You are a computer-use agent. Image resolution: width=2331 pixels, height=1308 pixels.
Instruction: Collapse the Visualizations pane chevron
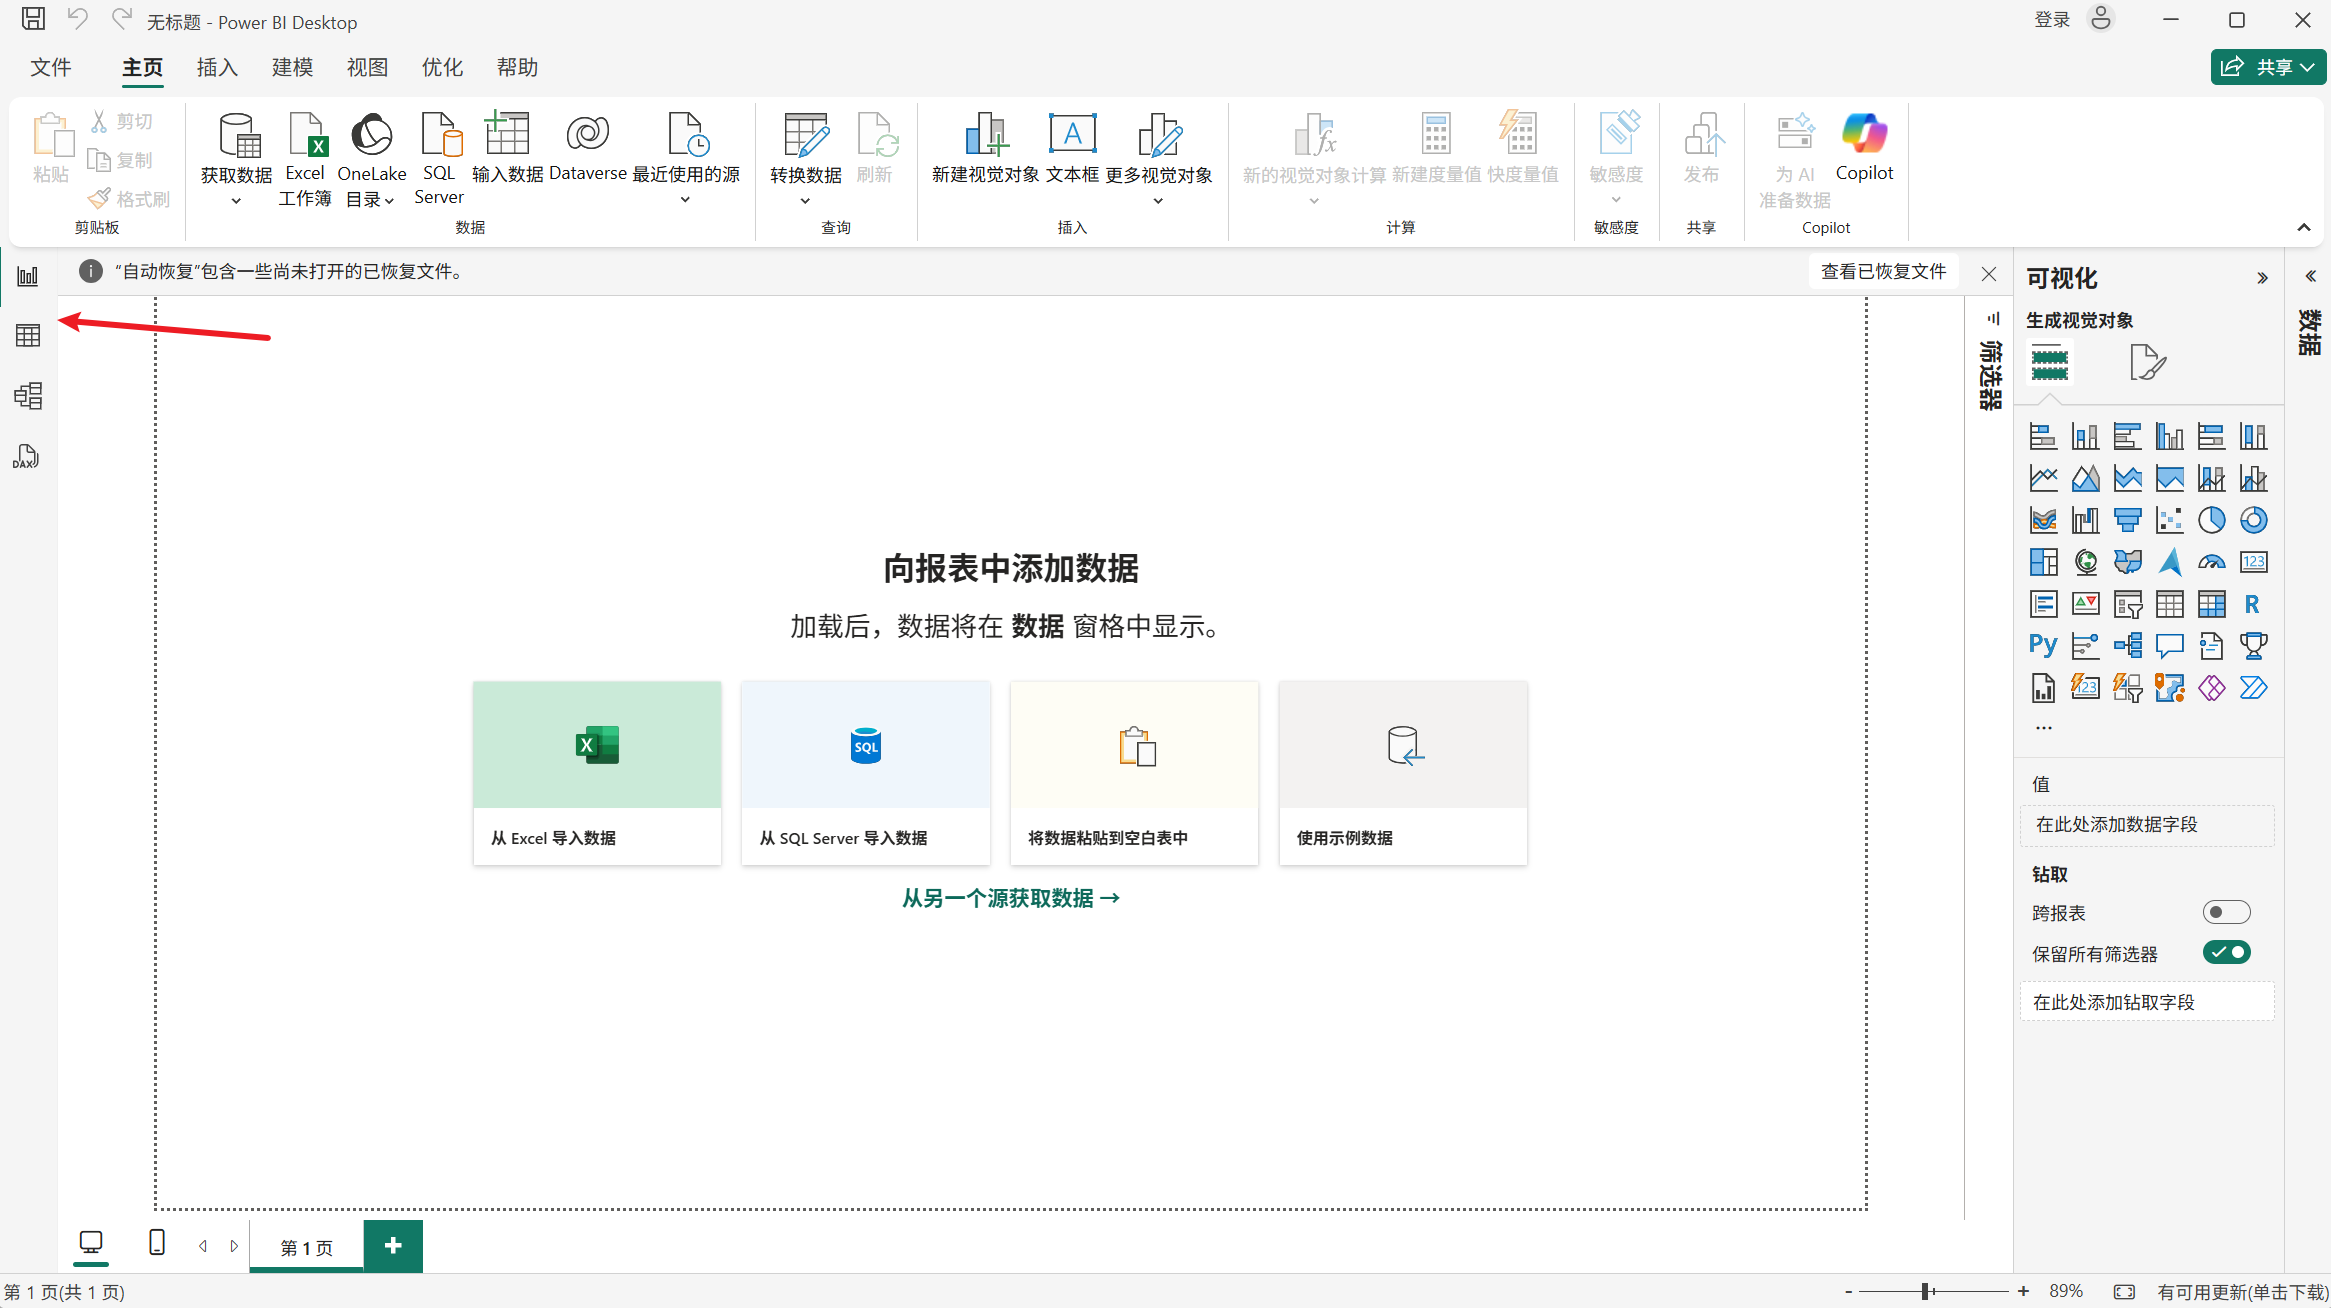2262,278
